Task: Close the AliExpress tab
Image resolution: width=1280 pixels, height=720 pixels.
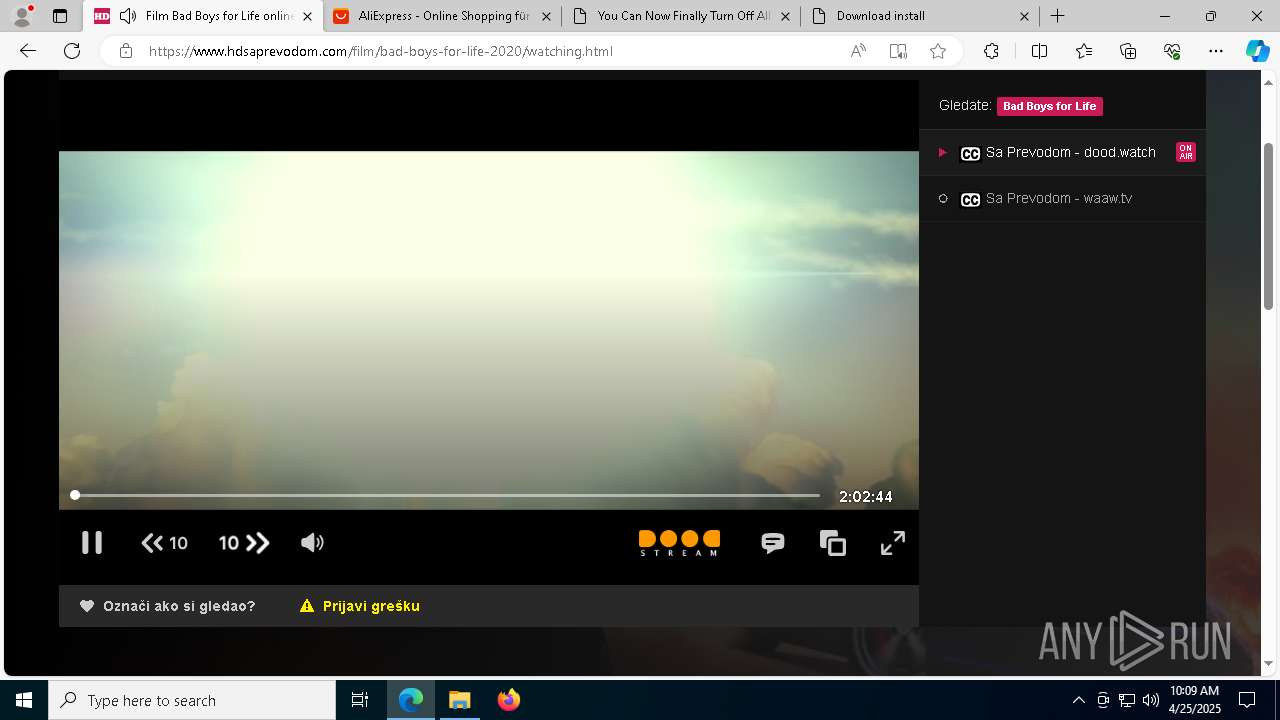Action: click(x=546, y=16)
